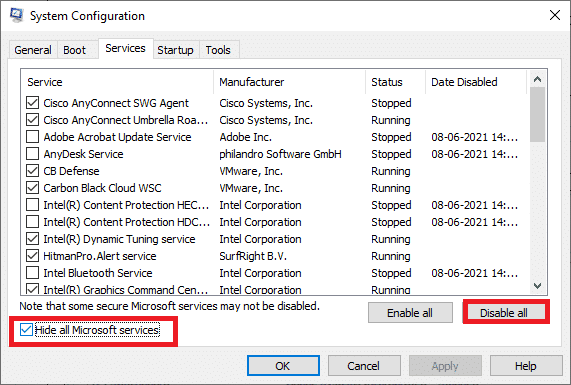Switch to the Startup tab

point(175,50)
